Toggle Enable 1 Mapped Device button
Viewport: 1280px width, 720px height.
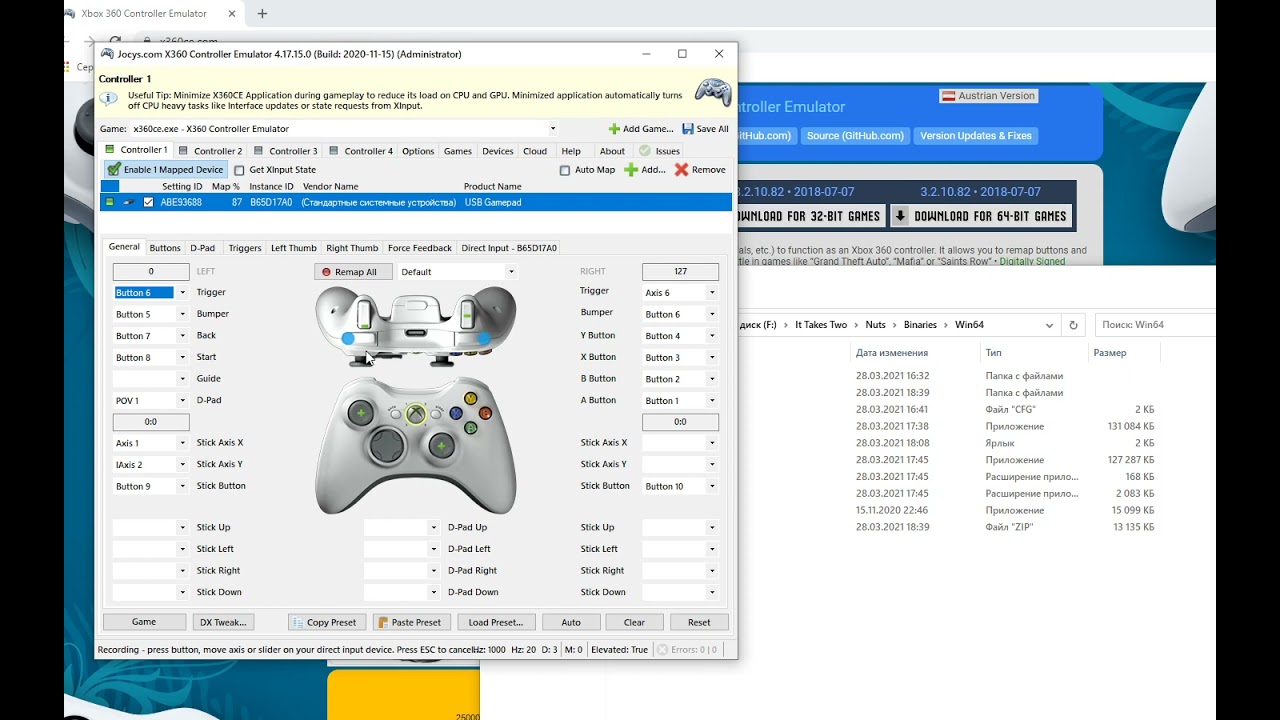click(165, 170)
